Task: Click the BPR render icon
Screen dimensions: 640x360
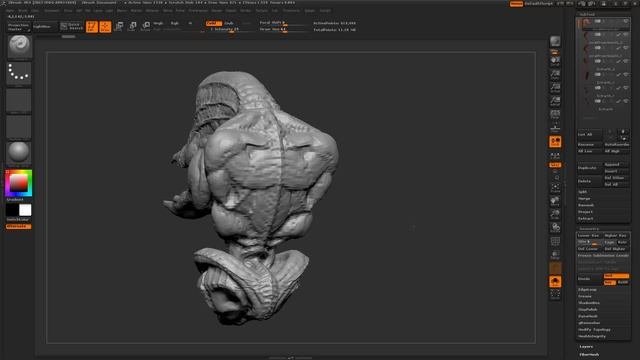Action: coord(555,41)
